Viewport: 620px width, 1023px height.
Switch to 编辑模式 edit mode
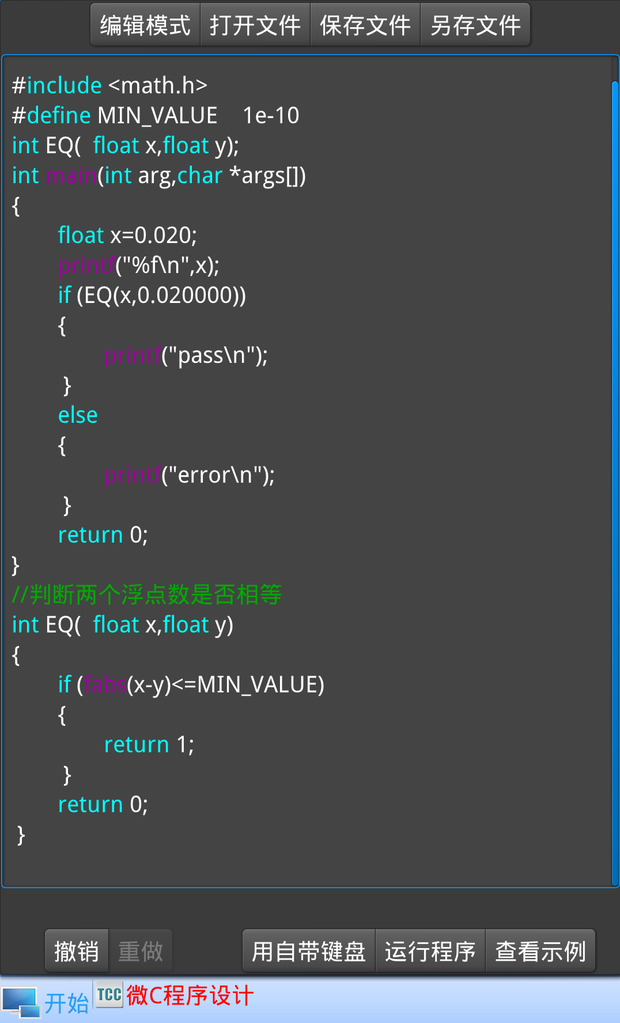click(x=145, y=25)
